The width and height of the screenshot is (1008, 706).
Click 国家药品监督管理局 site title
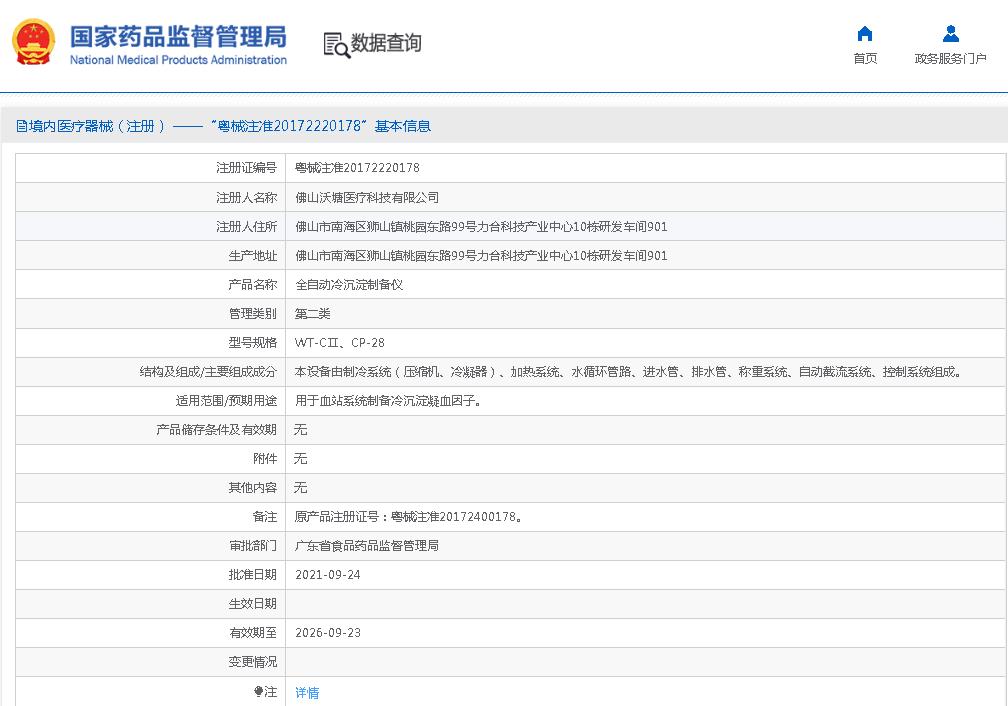178,36
